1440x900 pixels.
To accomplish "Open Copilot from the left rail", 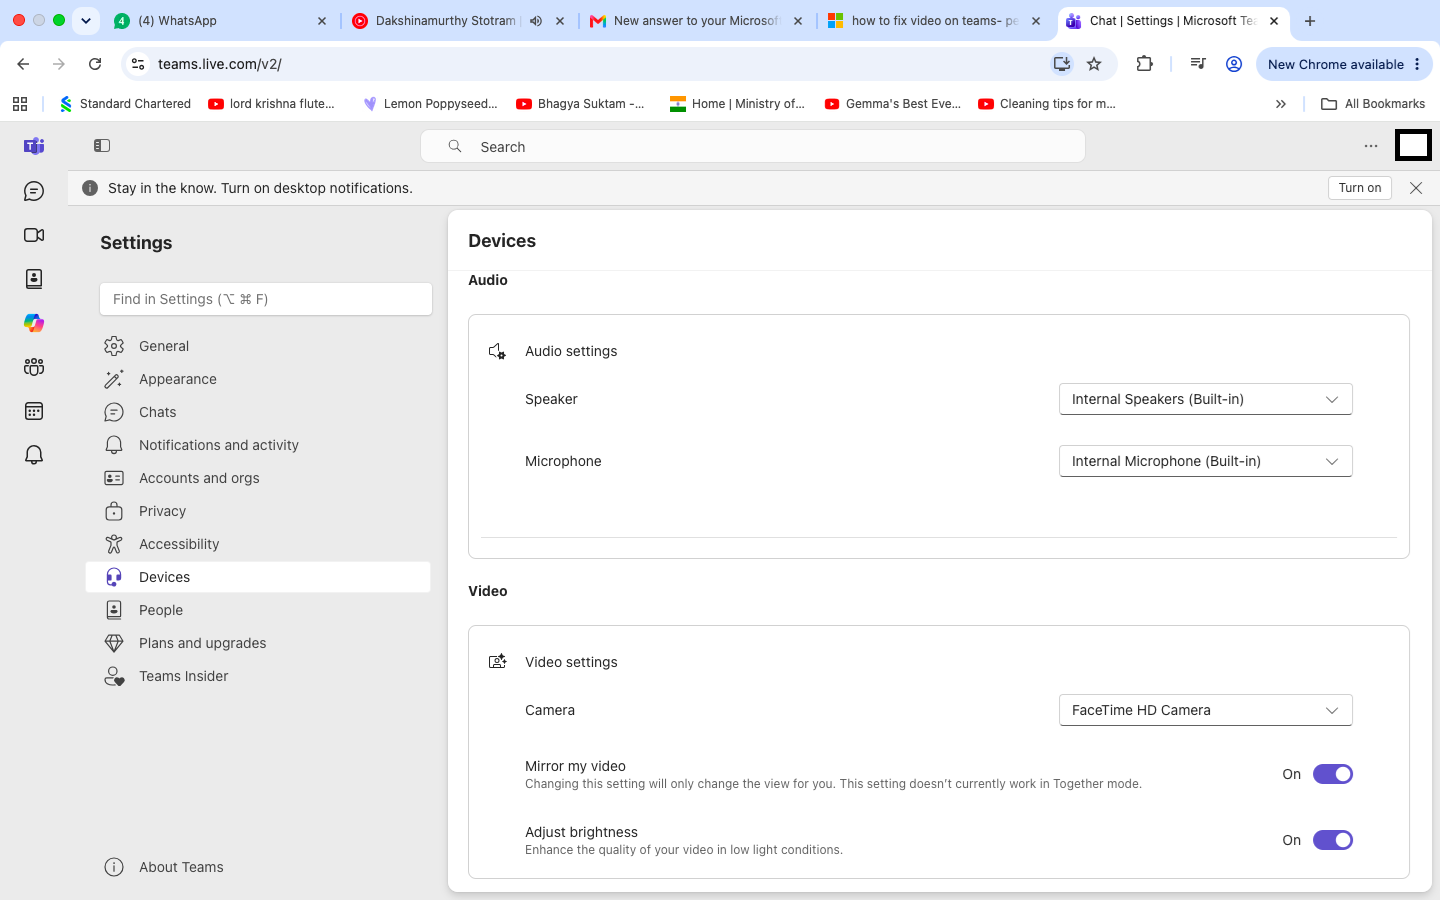I will 34,323.
